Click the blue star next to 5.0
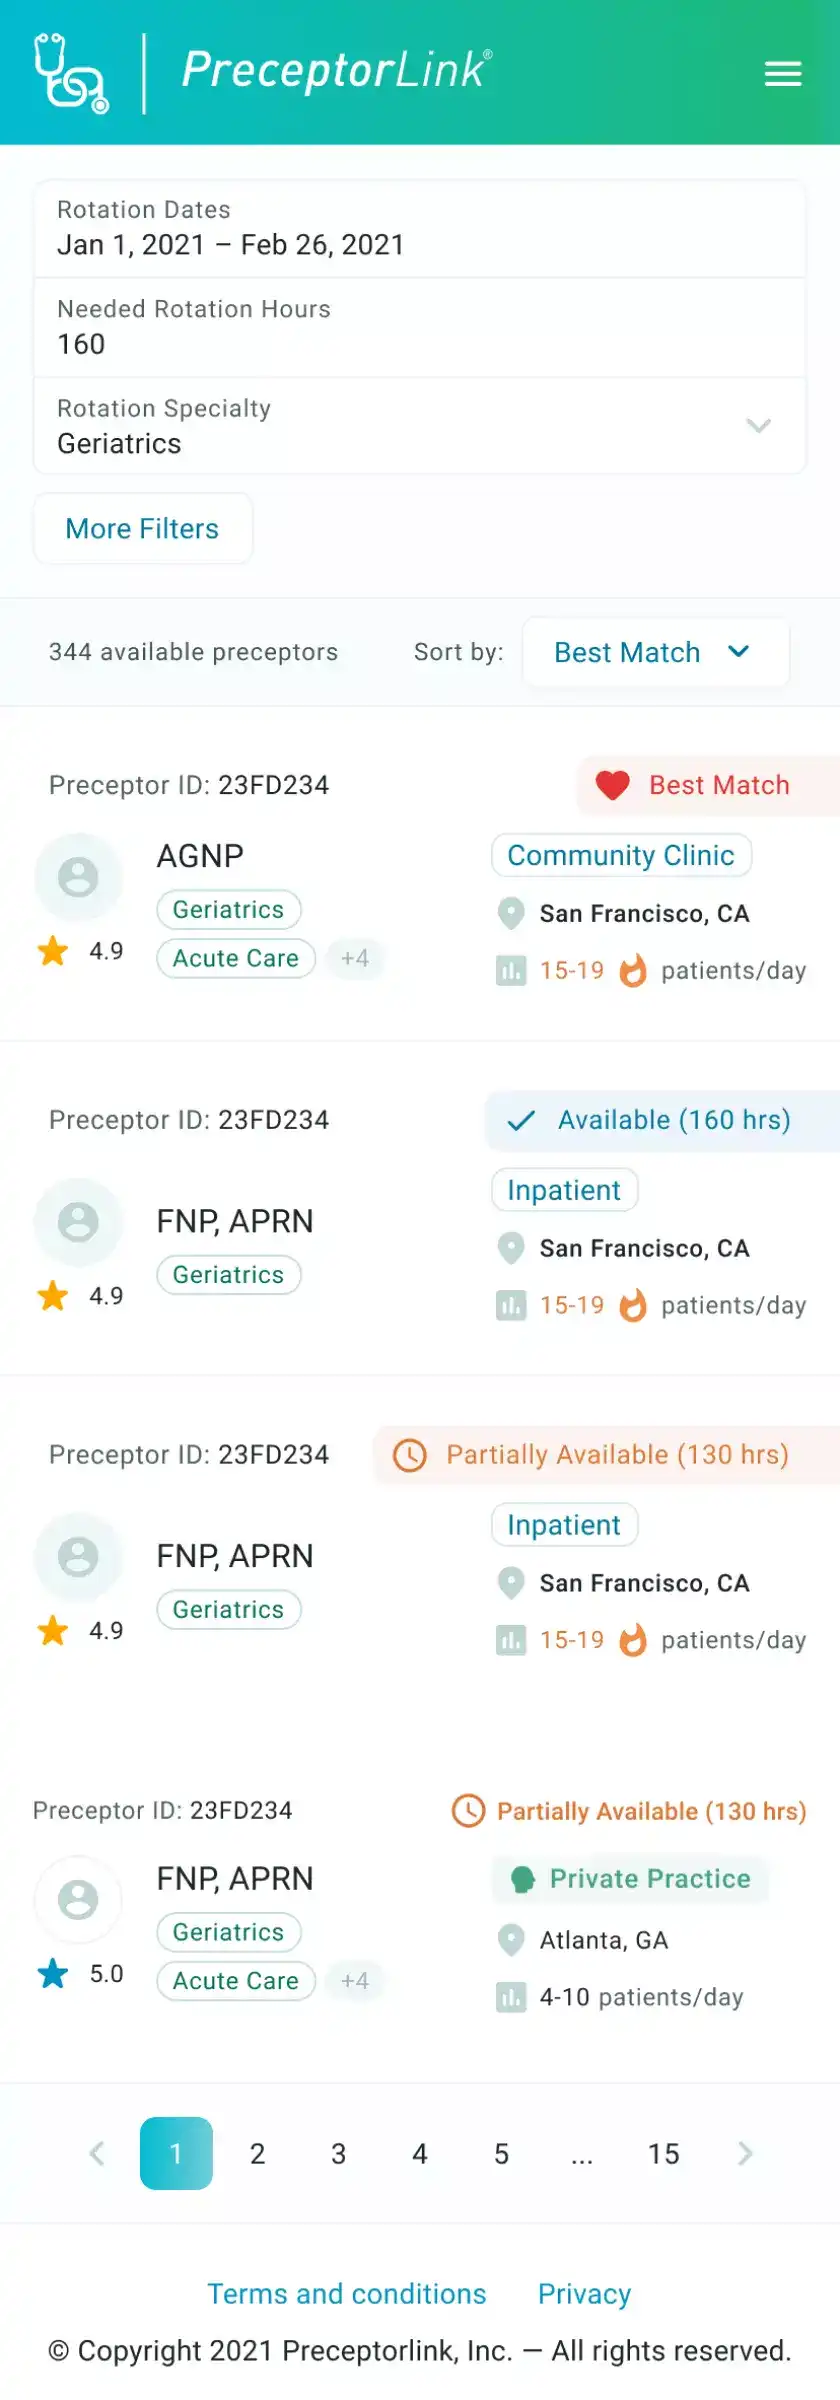 tap(53, 1973)
